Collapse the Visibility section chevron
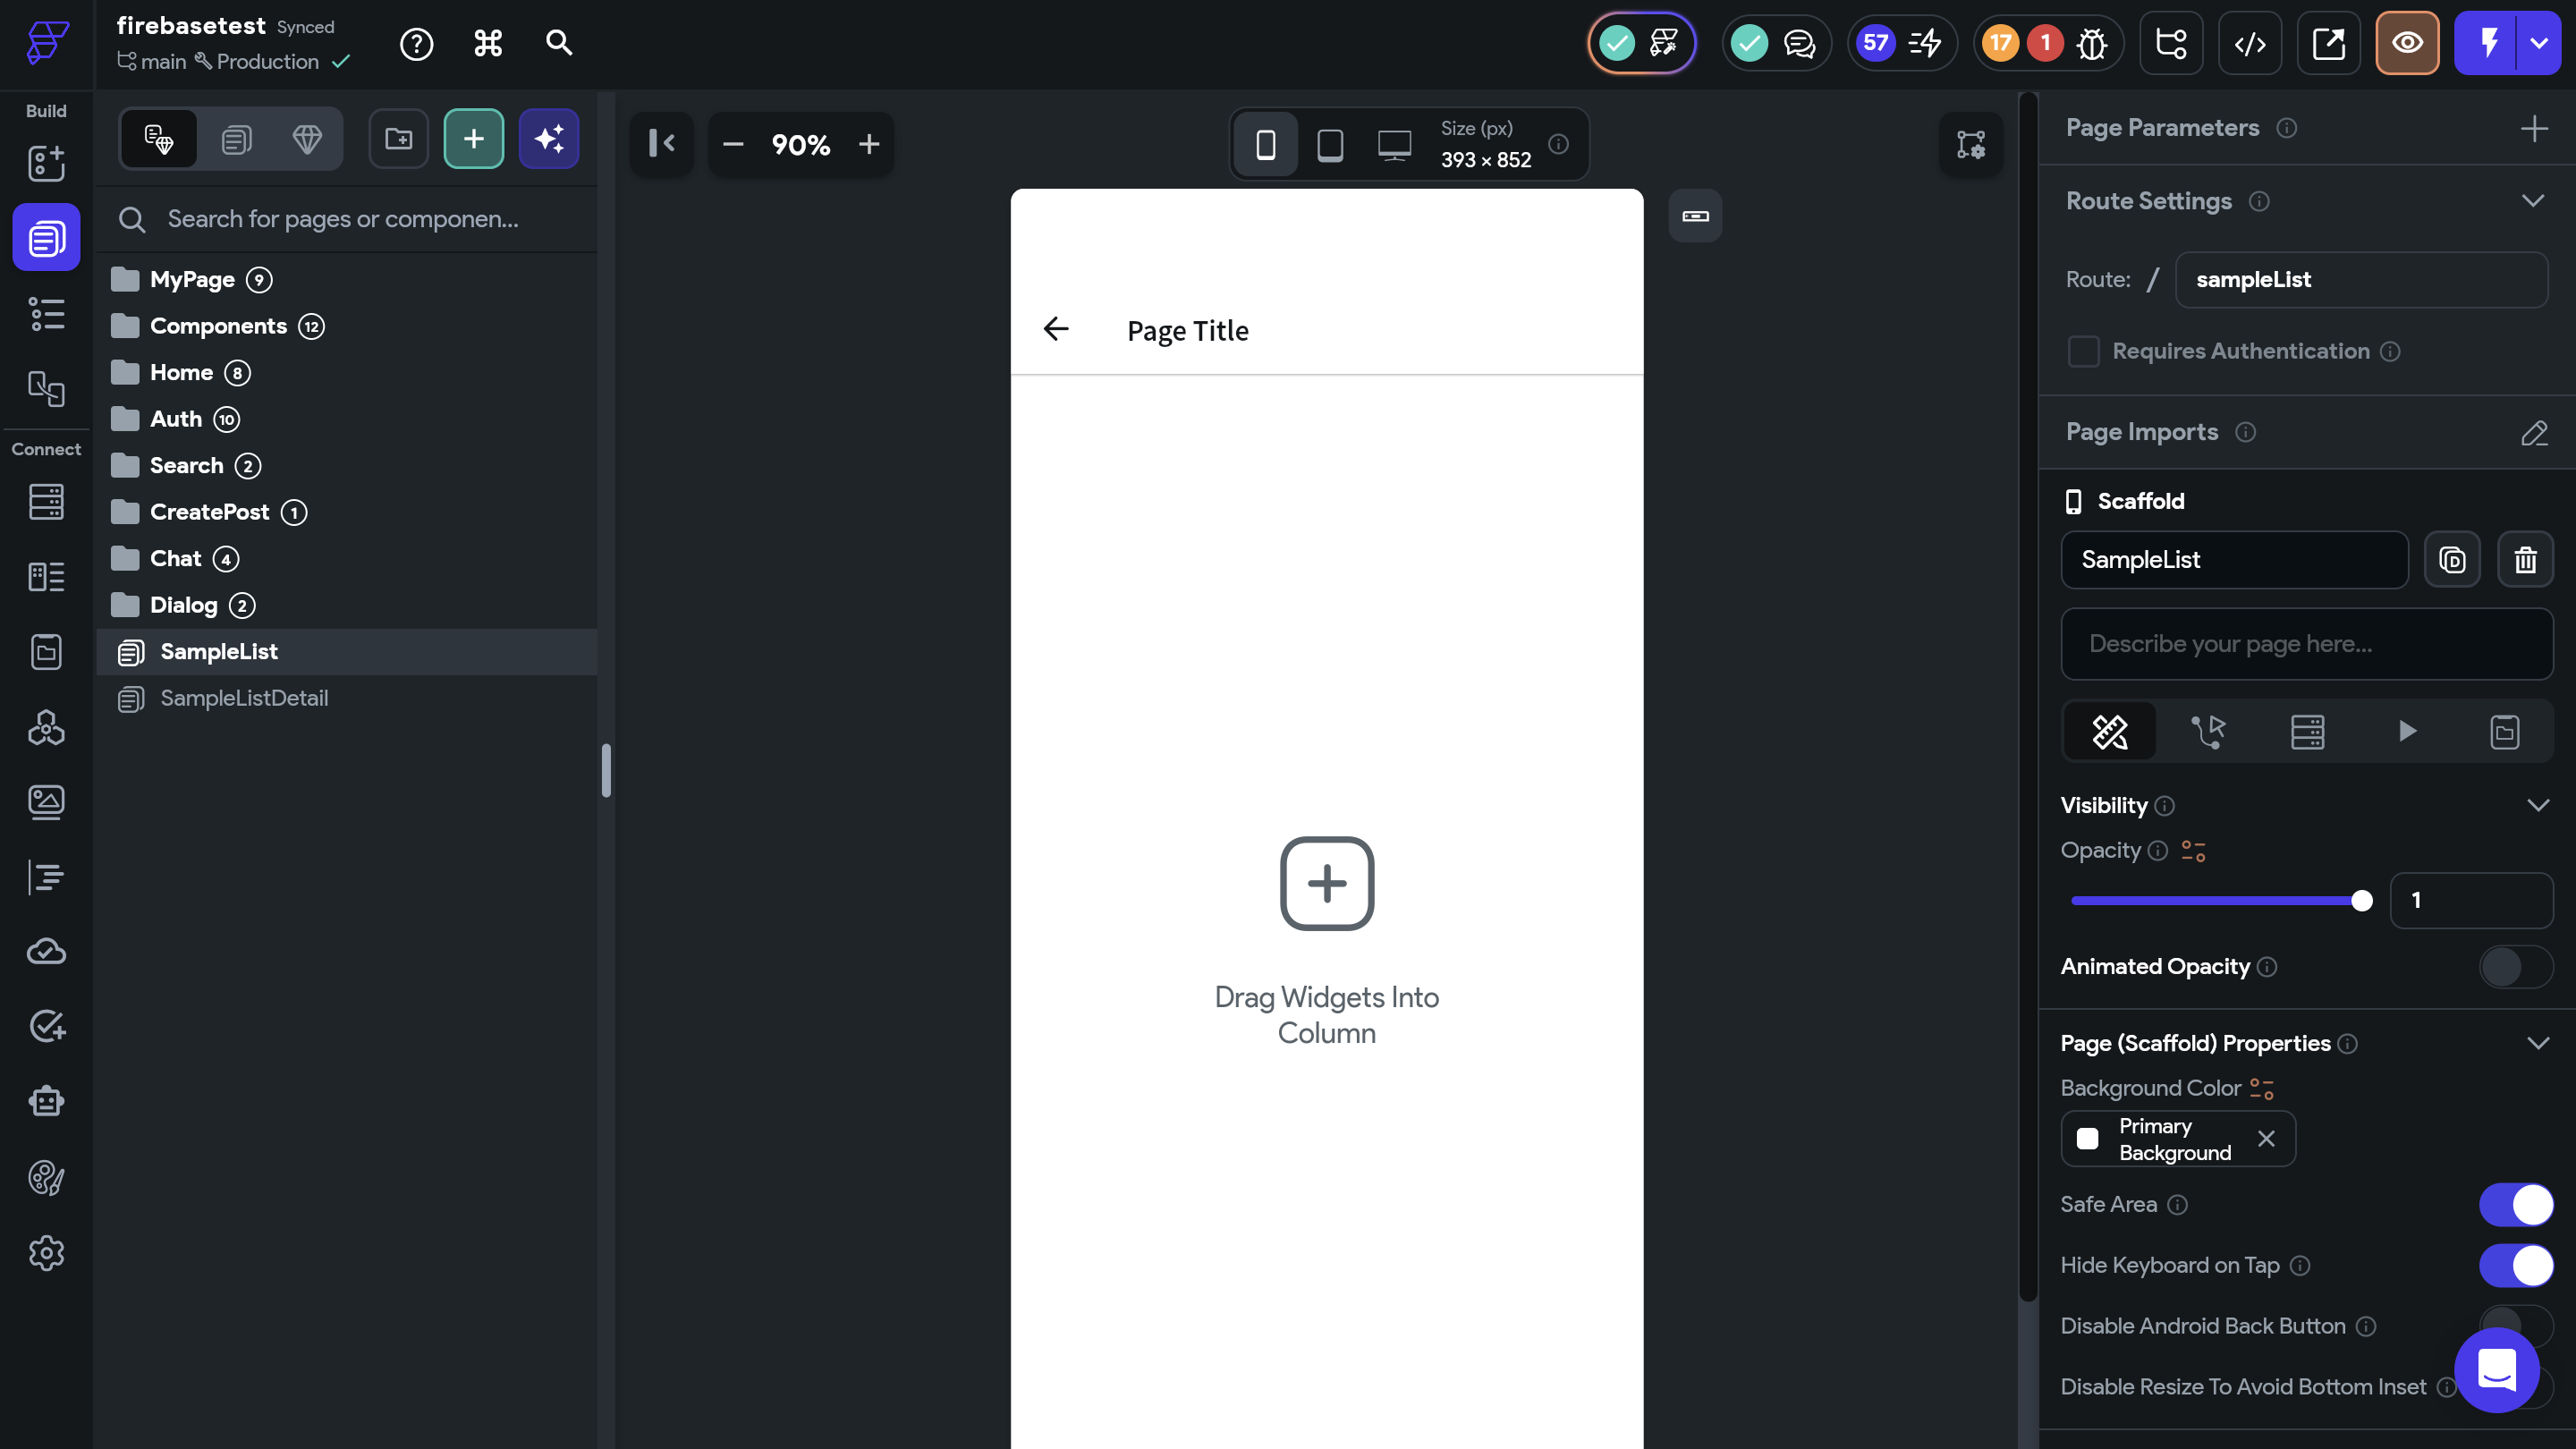The height and width of the screenshot is (1449, 2576). tap(2537, 805)
